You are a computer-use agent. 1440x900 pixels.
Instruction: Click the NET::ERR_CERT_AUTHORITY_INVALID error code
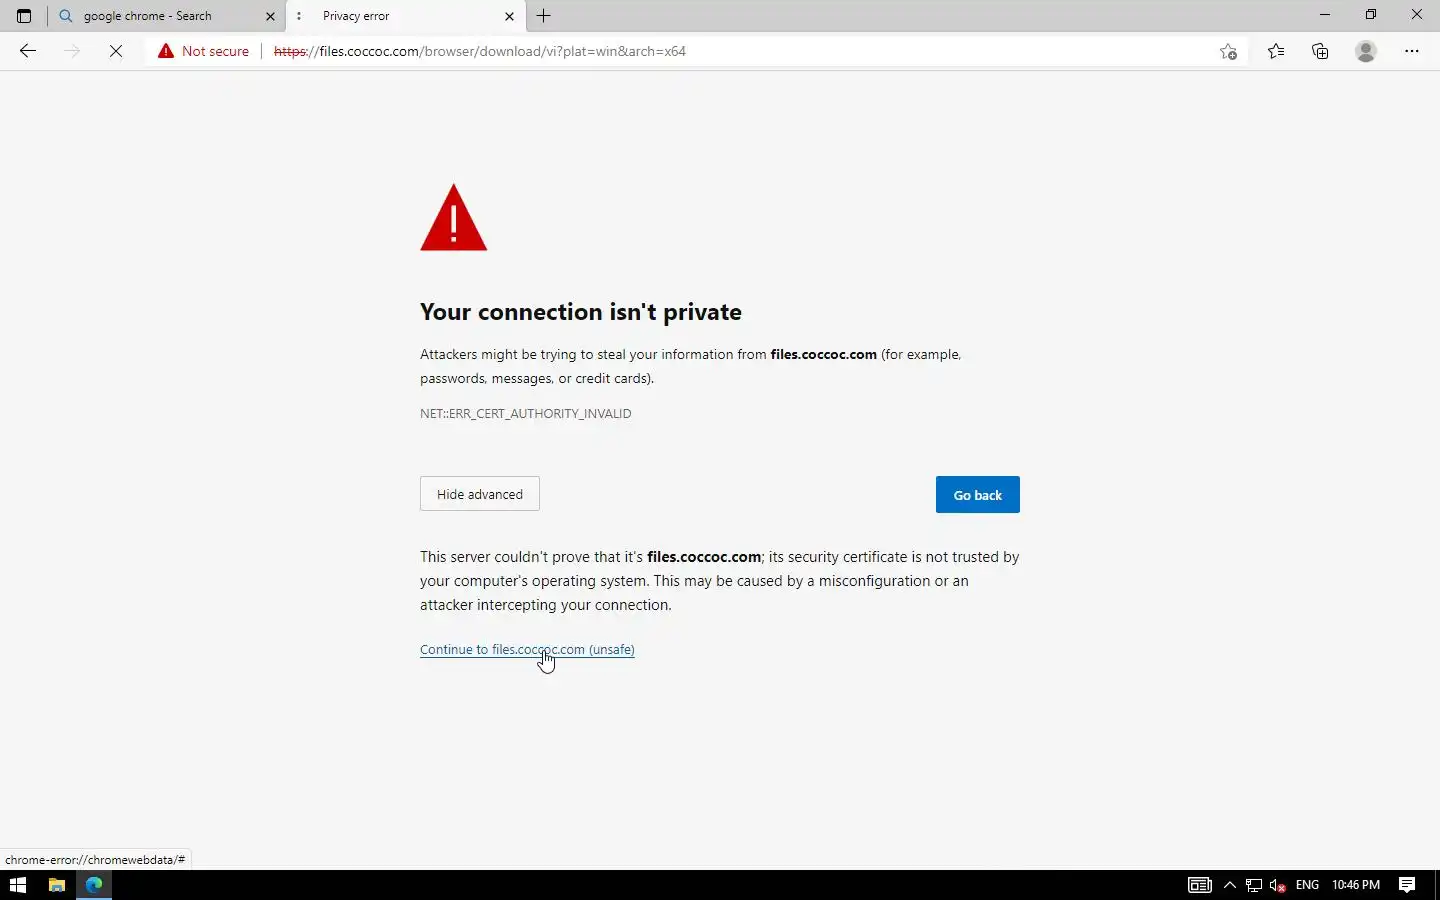[526, 413]
